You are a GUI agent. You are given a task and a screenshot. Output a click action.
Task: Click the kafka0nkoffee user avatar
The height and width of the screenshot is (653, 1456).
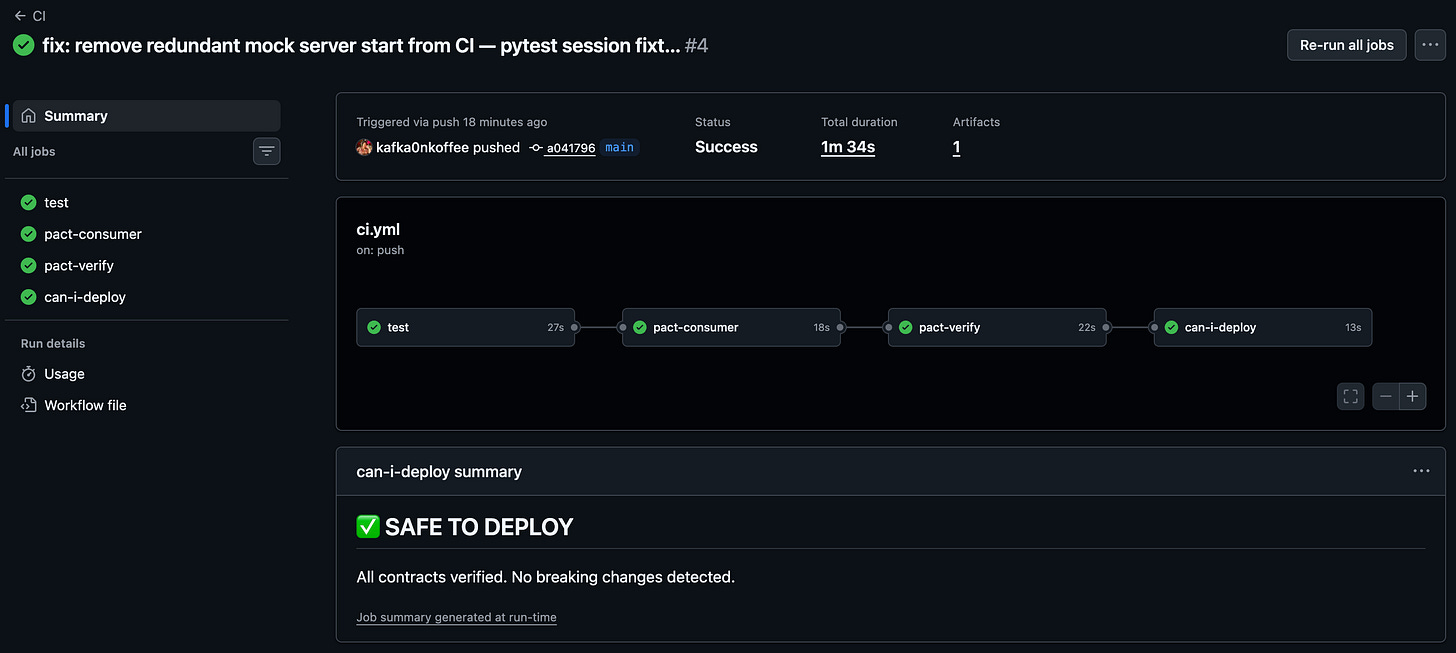point(364,147)
